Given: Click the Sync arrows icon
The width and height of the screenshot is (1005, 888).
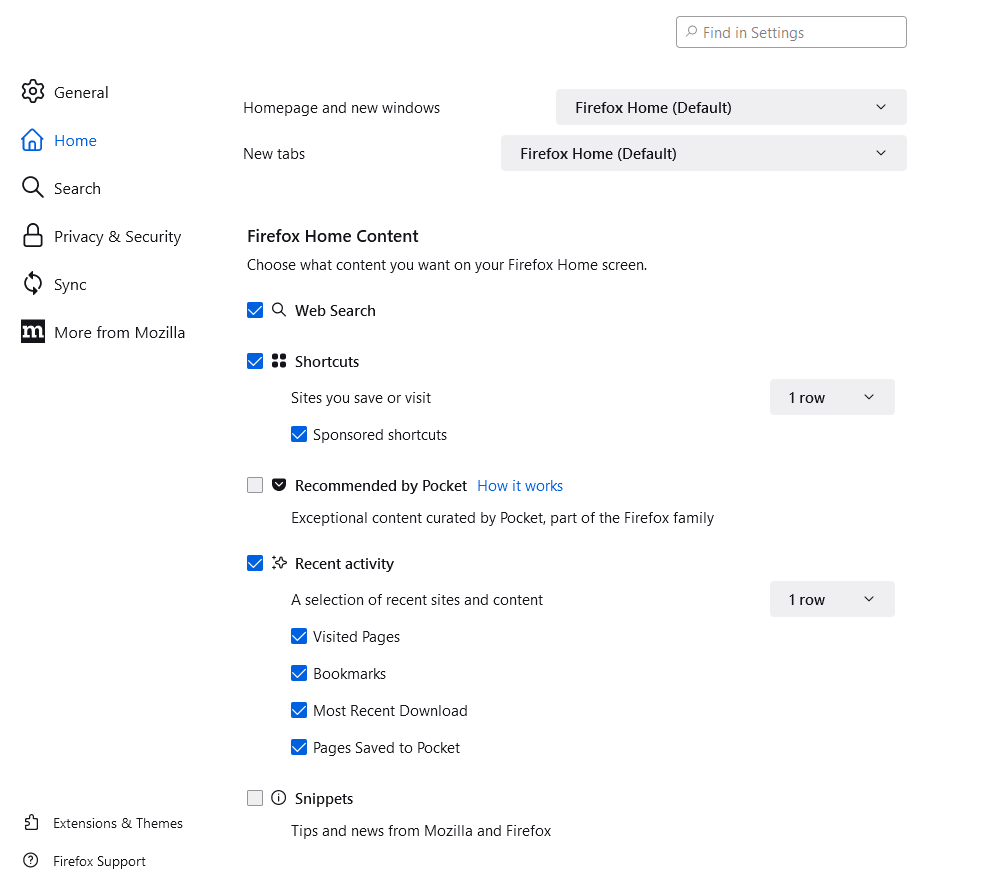Looking at the screenshot, I should [33, 283].
